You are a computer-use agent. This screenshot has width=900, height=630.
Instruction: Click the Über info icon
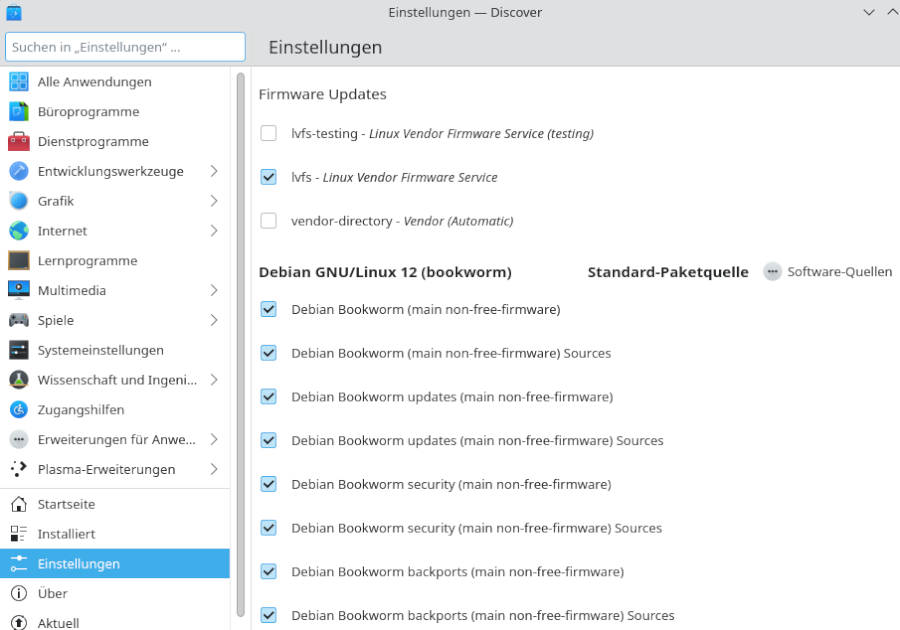[x=19, y=594]
